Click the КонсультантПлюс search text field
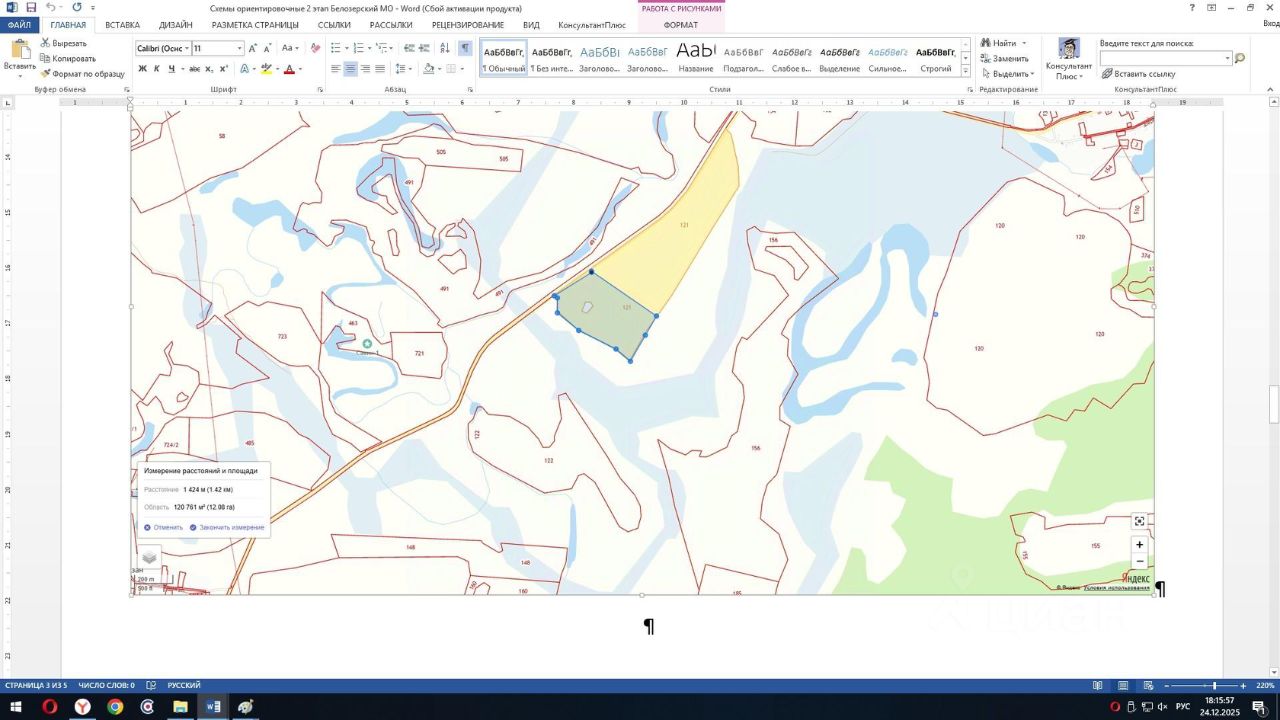The image size is (1280, 720). pos(1165,59)
